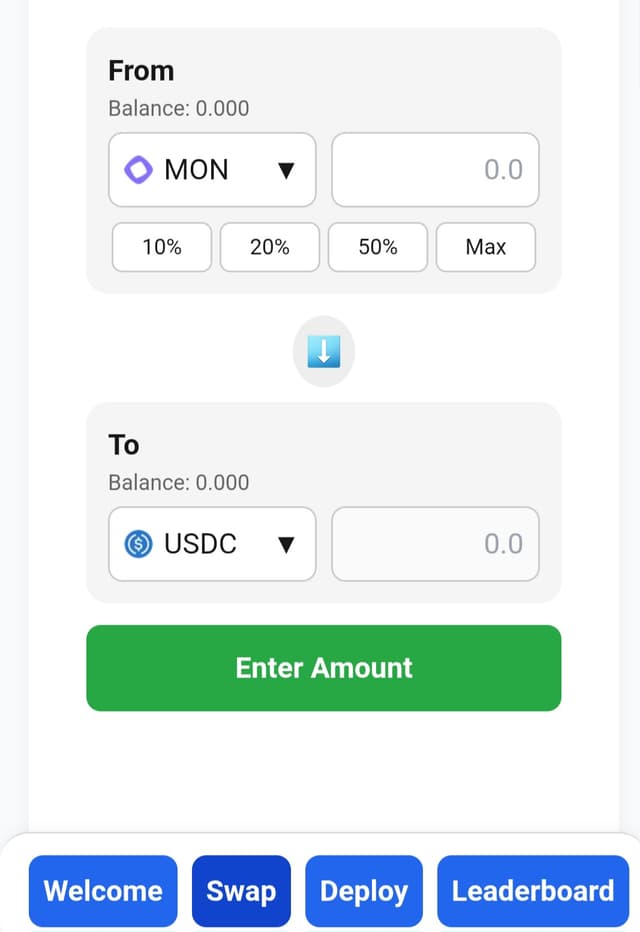Viewport: 640px width, 932px height.
Task: Click the From balance text
Action: click(x=178, y=108)
